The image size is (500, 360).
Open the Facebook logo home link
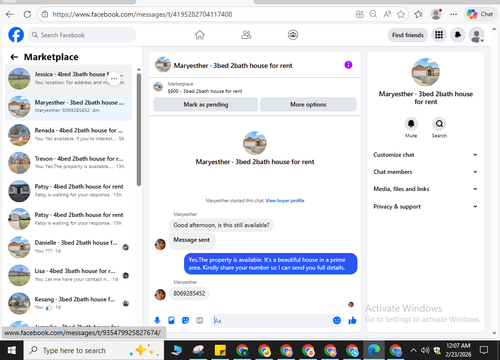(x=16, y=35)
